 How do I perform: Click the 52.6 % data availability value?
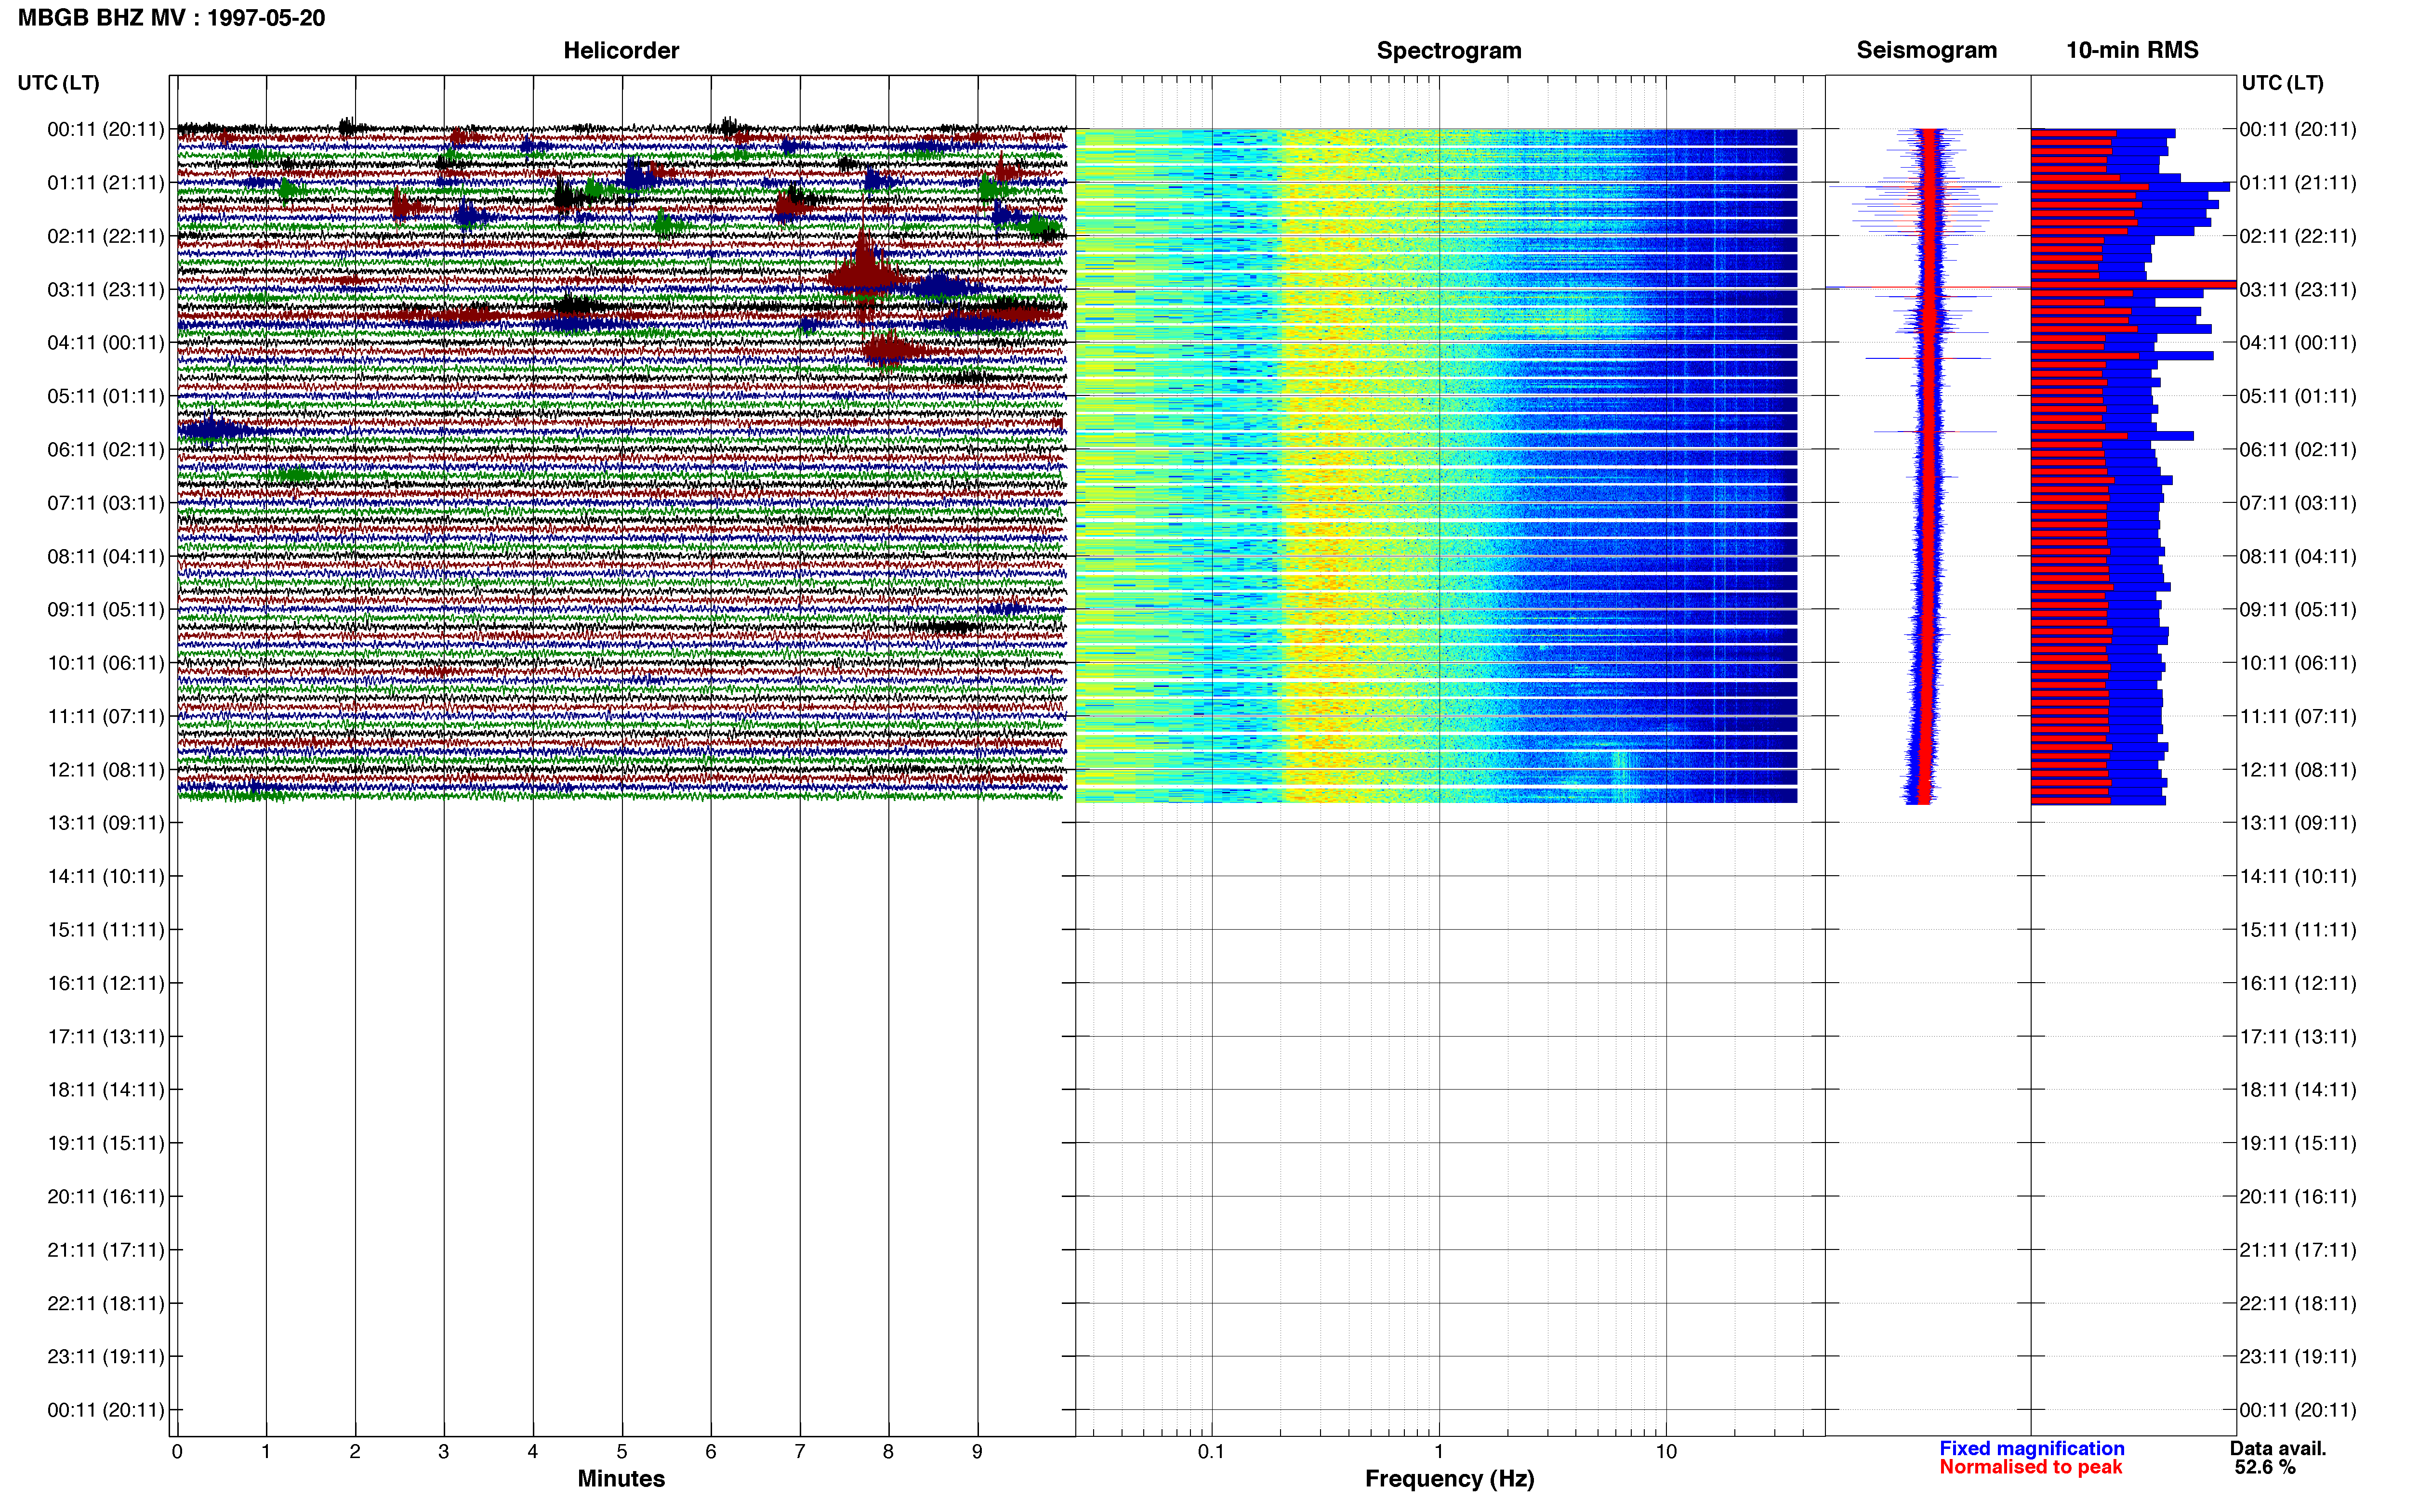click(2265, 1467)
